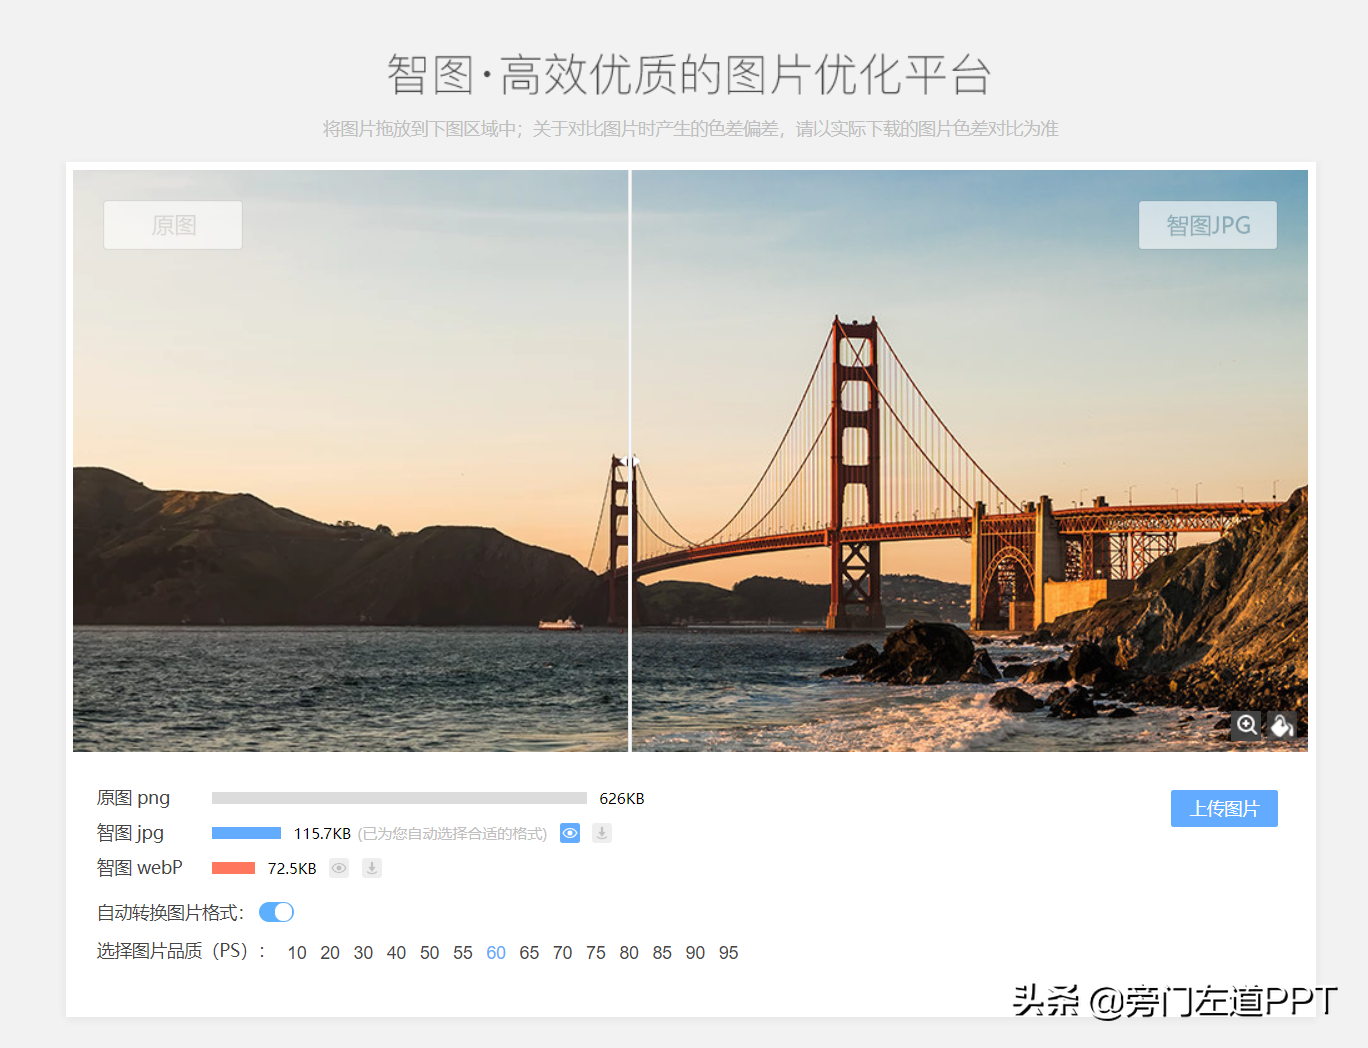The height and width of the screenshot is (1048, 1368).
Task: Set image quality to 80
Action: click(629, 953)
